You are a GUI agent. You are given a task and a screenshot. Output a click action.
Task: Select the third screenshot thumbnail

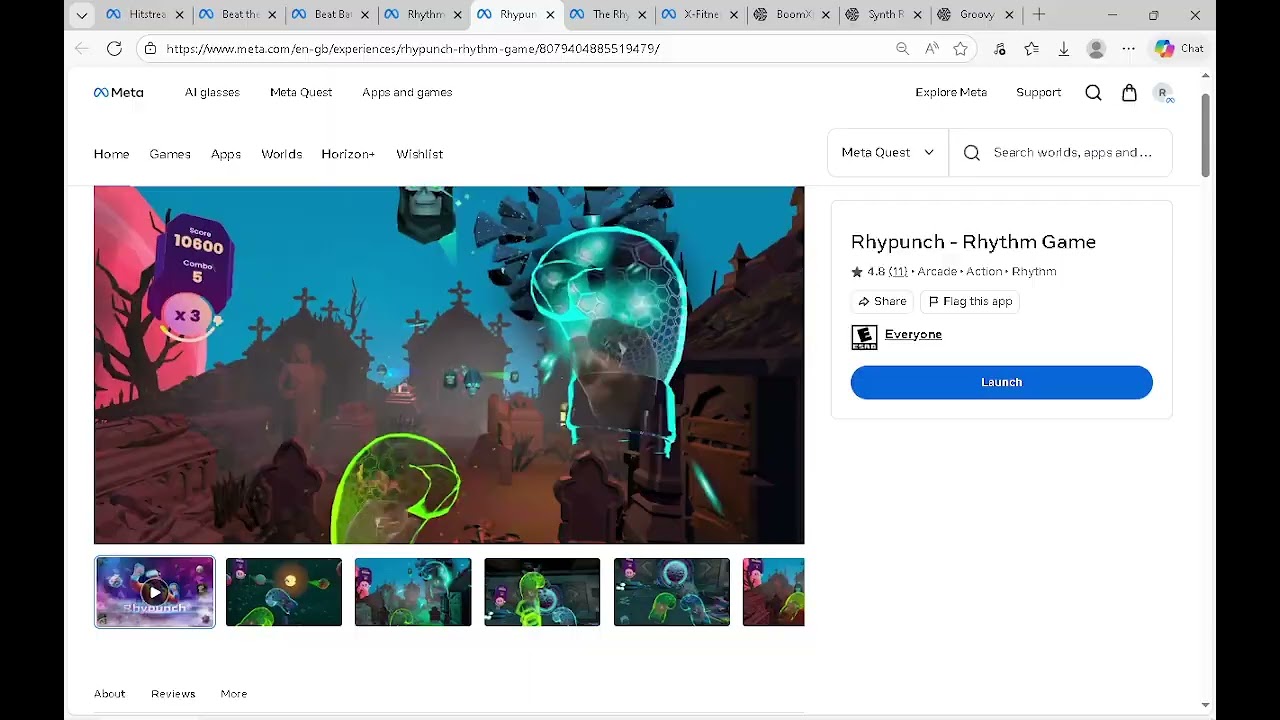point(413,592)
